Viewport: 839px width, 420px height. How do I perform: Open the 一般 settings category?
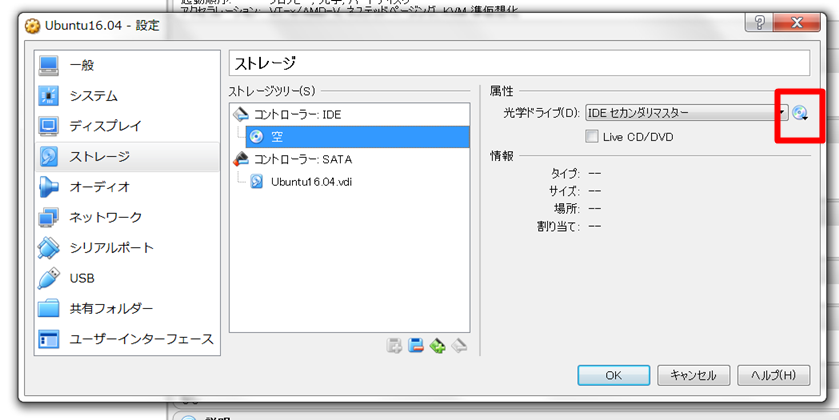coord(127,66)
